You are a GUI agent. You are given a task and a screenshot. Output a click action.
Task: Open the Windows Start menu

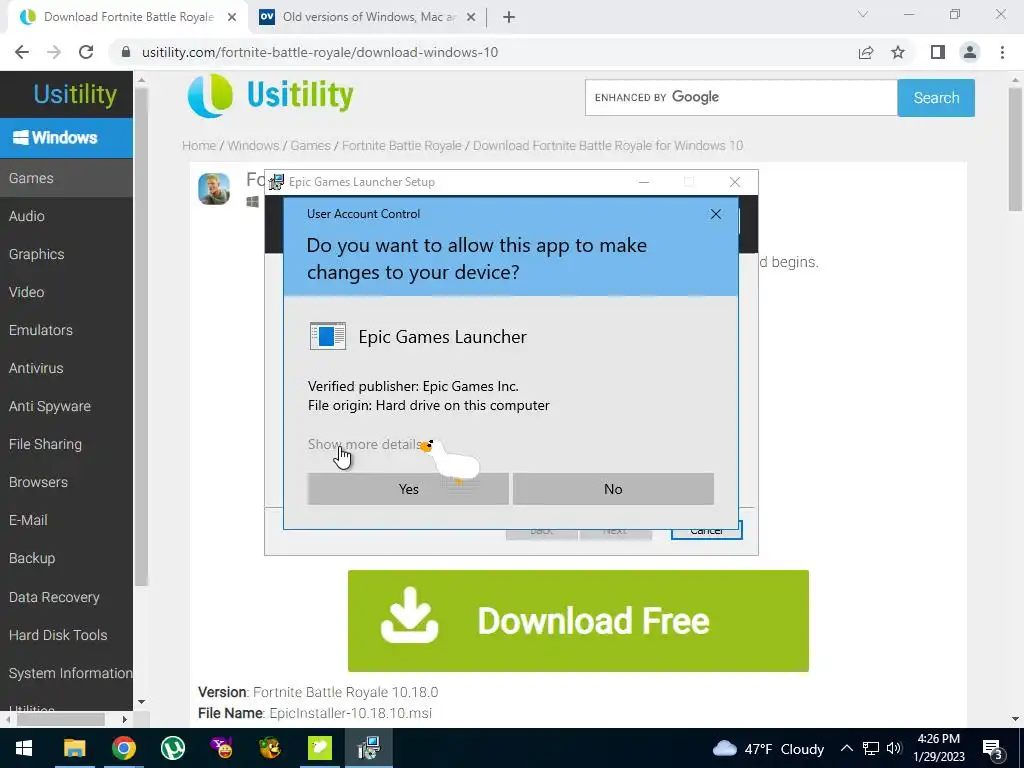click(24, 748)
